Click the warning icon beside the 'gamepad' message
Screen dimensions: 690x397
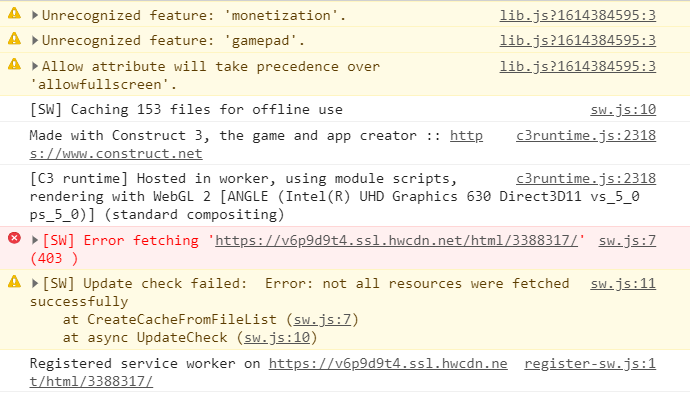point(15,39)
